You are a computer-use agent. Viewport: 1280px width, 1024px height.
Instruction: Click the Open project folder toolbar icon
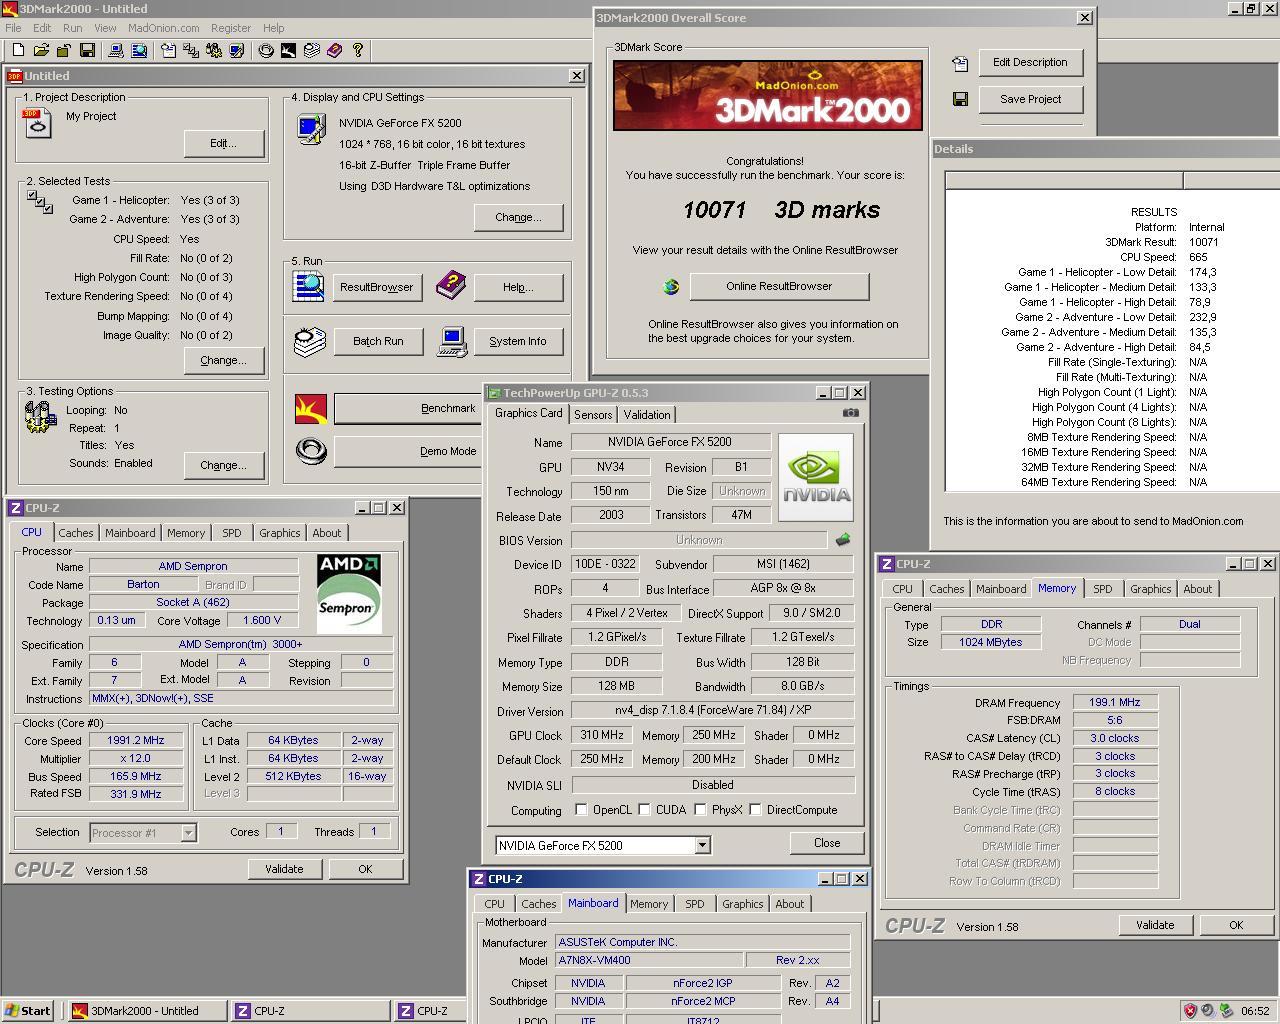(x=41, y=50)
